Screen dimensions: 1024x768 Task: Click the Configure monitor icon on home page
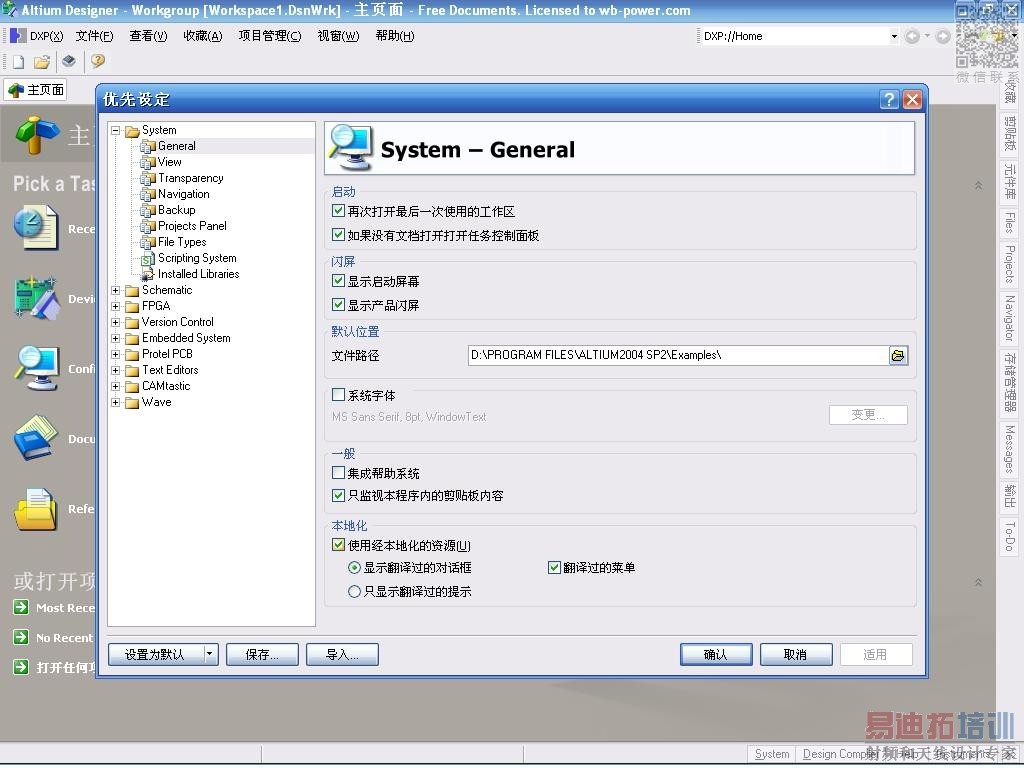click(37, 368)
